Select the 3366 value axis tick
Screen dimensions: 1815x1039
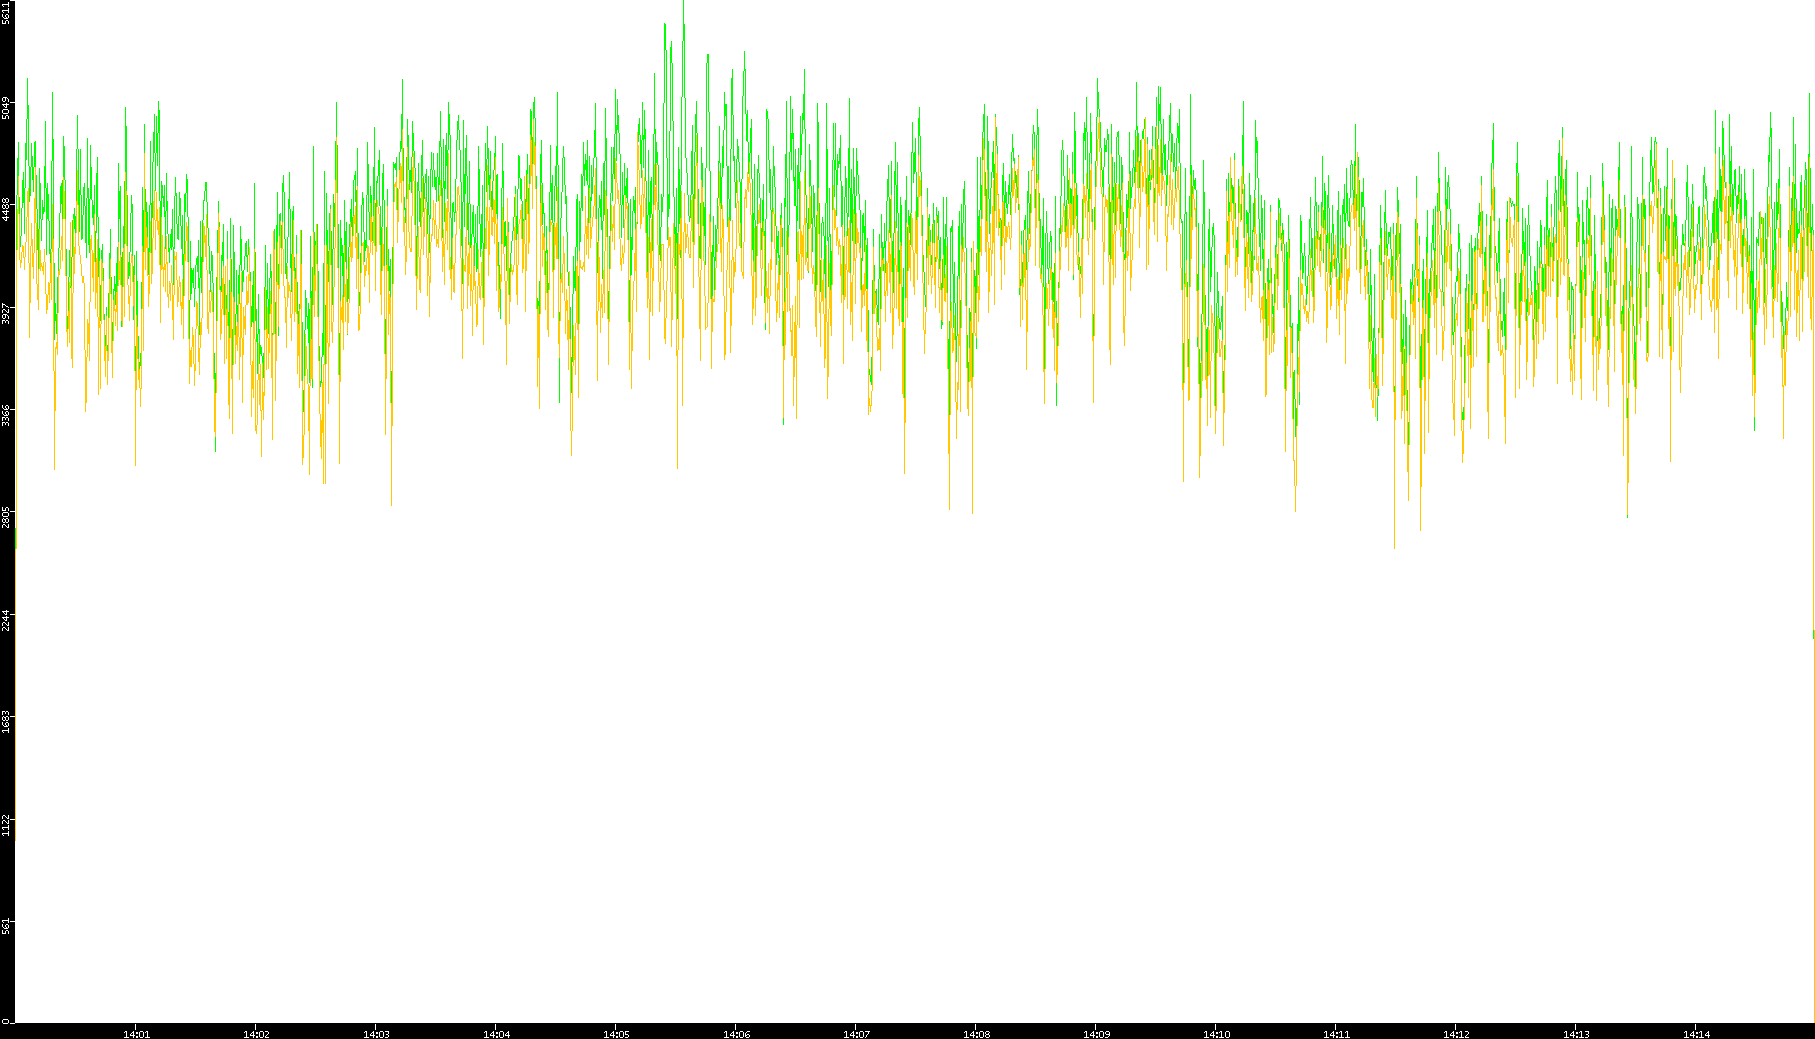click(7, 414)
